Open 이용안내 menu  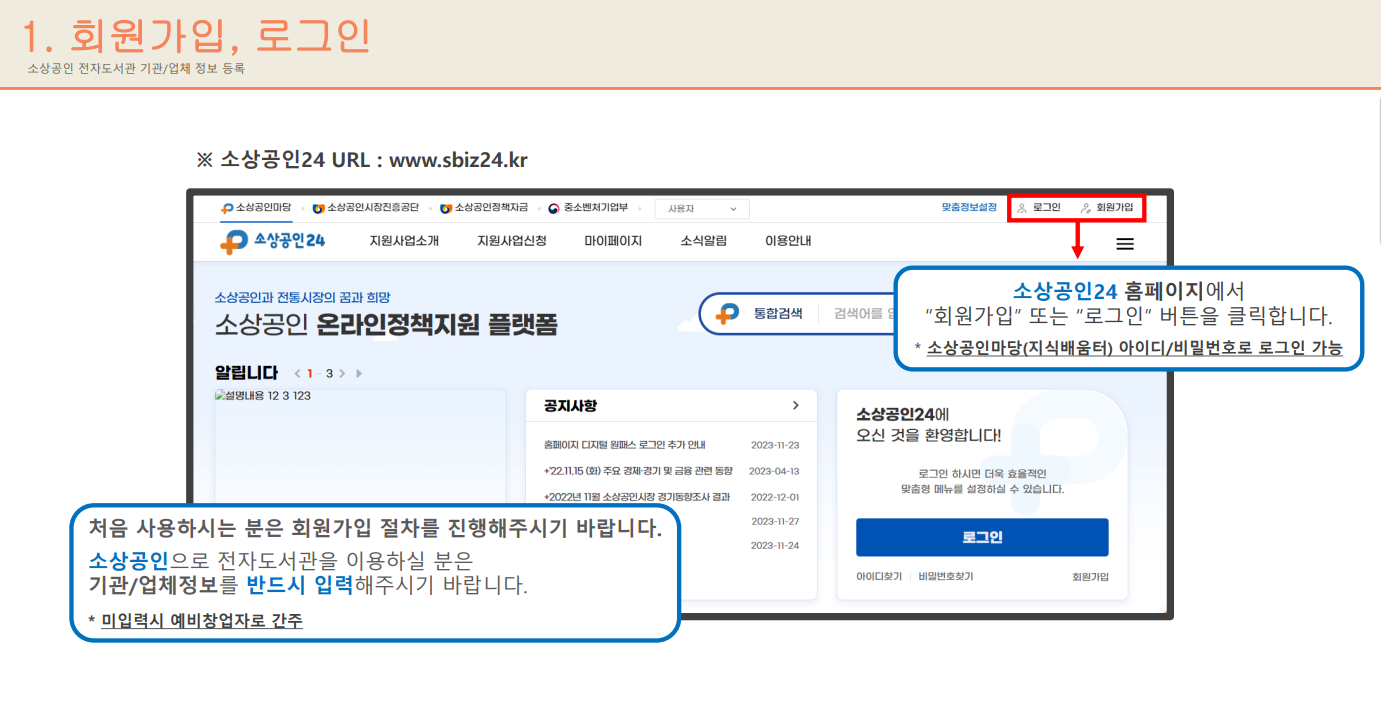pyautogui.click(x=788, y=241)
